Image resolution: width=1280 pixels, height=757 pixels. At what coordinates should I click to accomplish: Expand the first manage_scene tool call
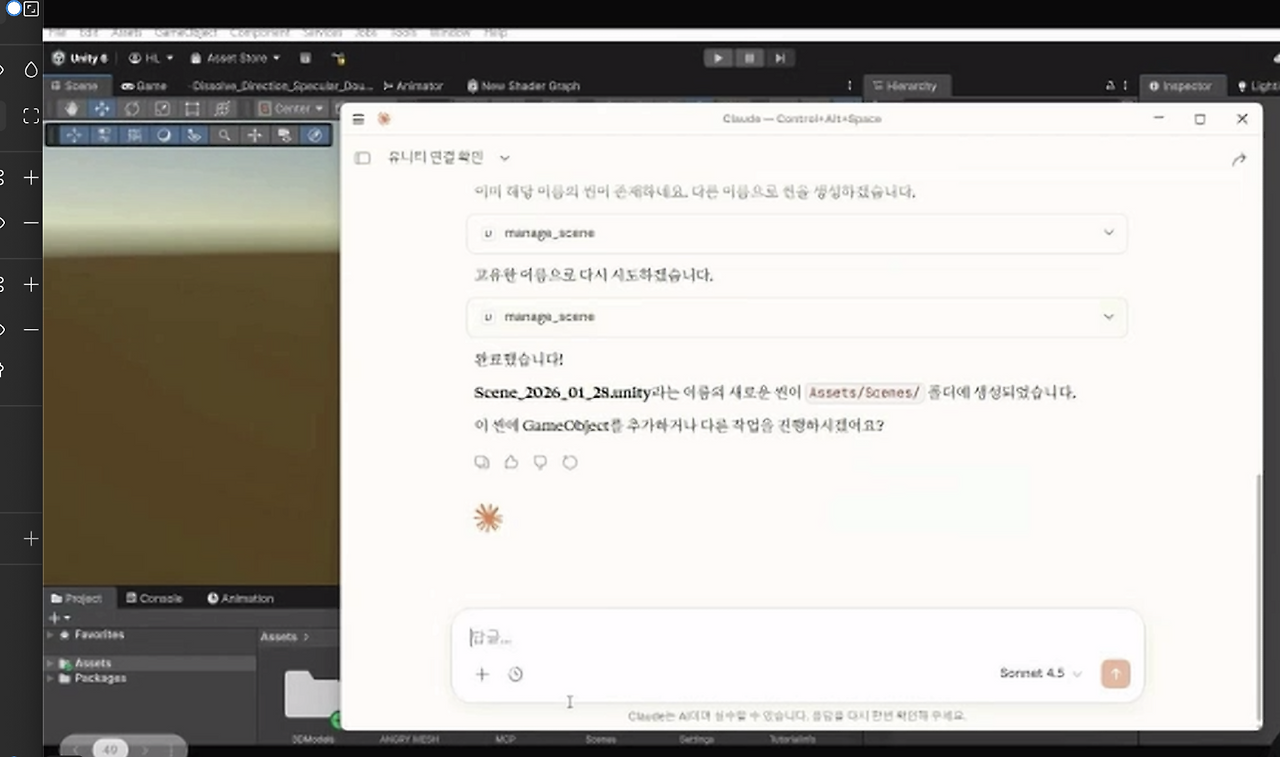pos(797,233)
